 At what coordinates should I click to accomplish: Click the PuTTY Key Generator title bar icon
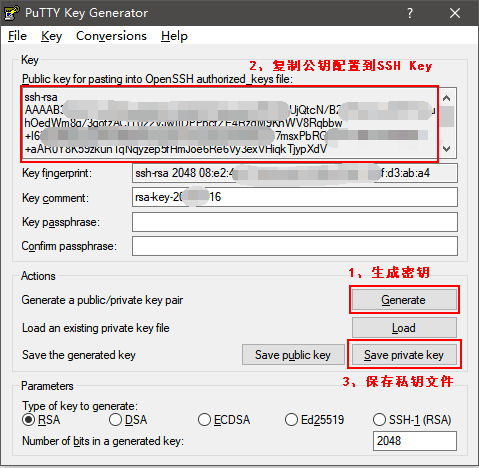[x=11, y=13]
